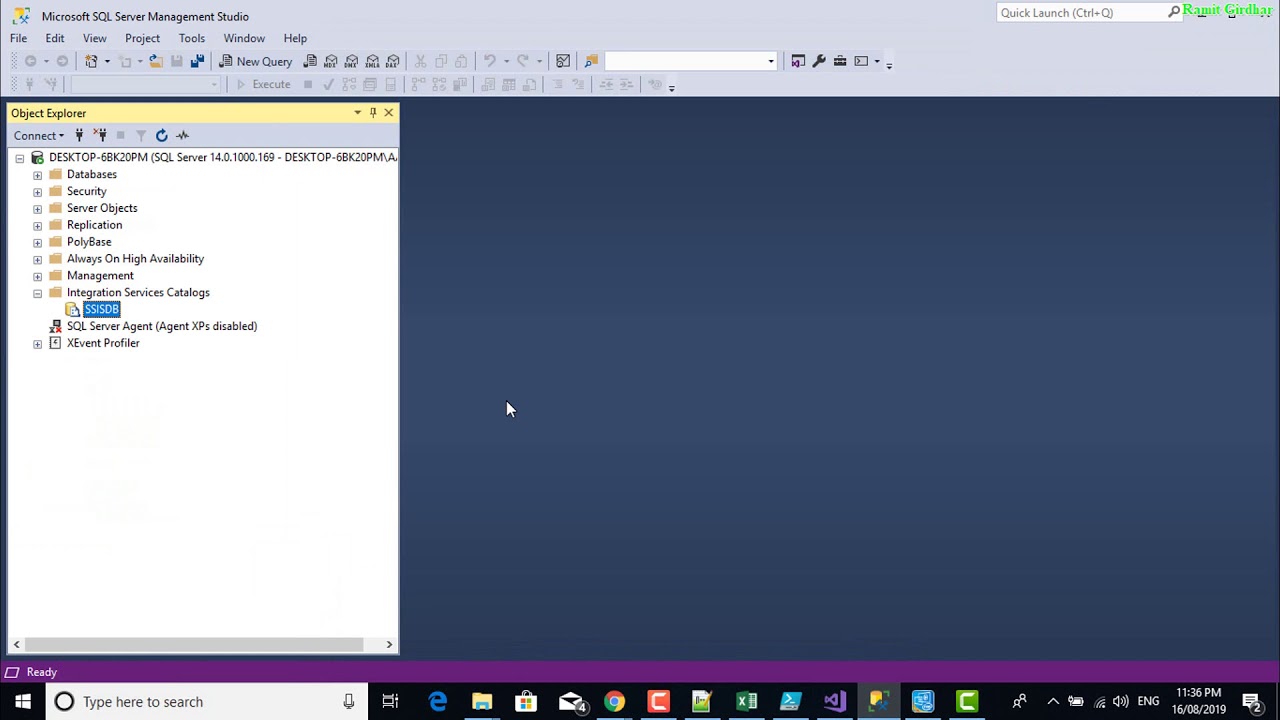This screenshot has height=720, width=1280.
Task: Refresh the Object Explorer tree
Action: tap(161, 135)
